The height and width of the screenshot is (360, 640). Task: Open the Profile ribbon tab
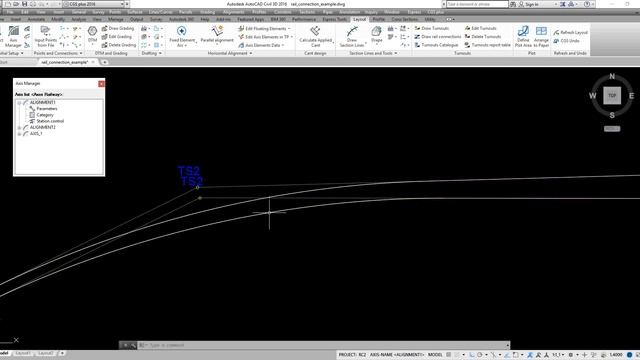378,19
